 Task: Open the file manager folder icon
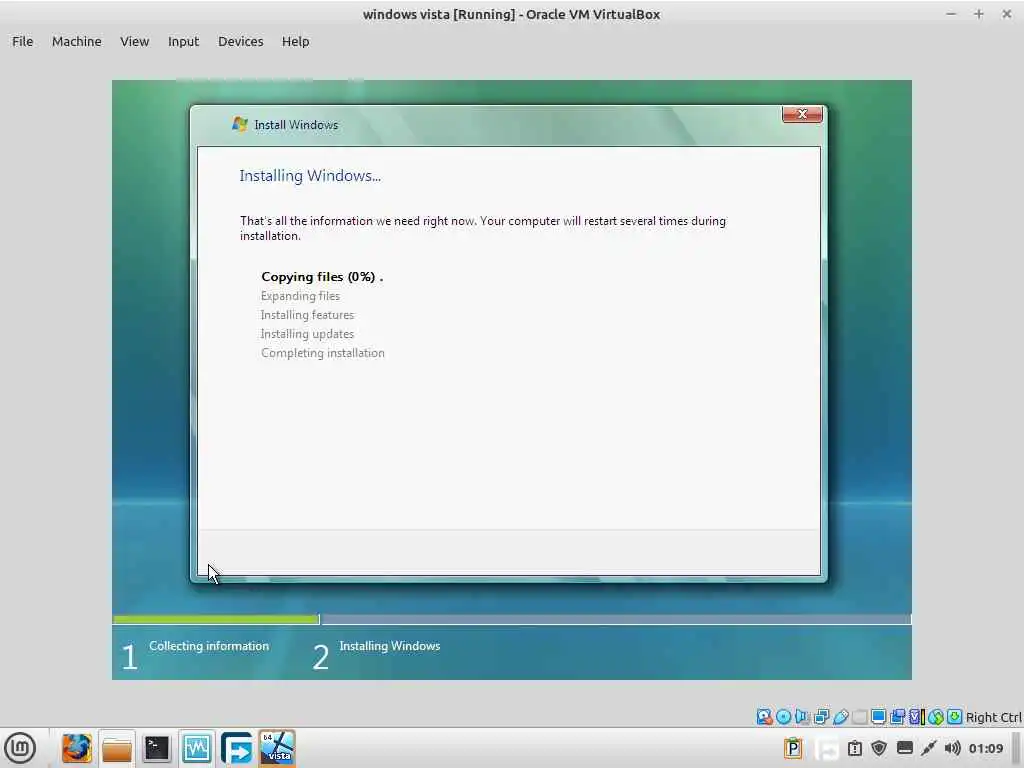tap(117, 748)
